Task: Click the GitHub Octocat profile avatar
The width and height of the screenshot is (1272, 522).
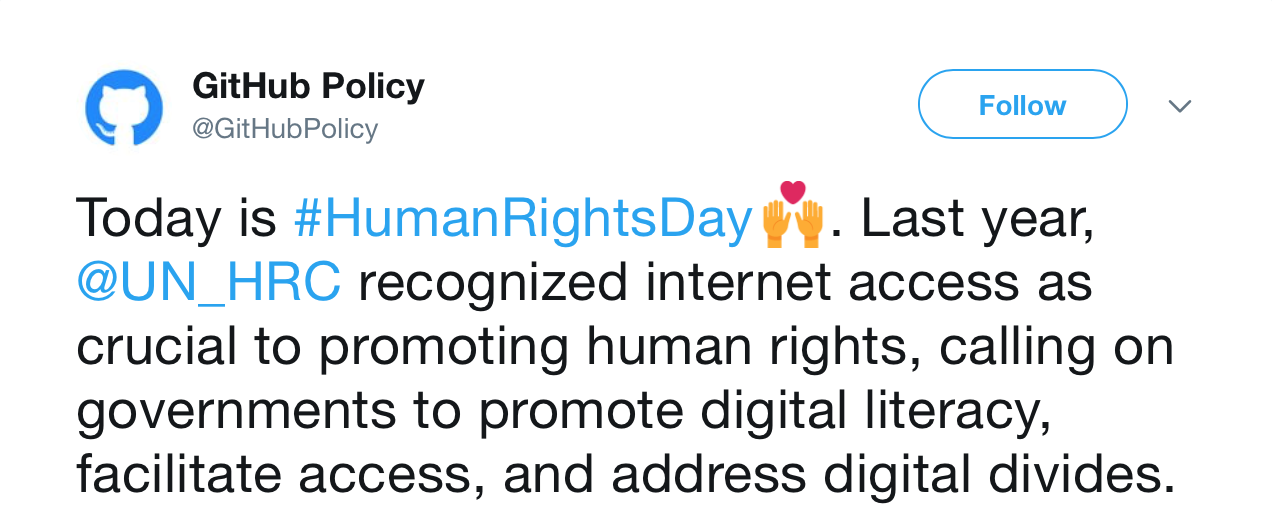Action: [x=124, y=108]
